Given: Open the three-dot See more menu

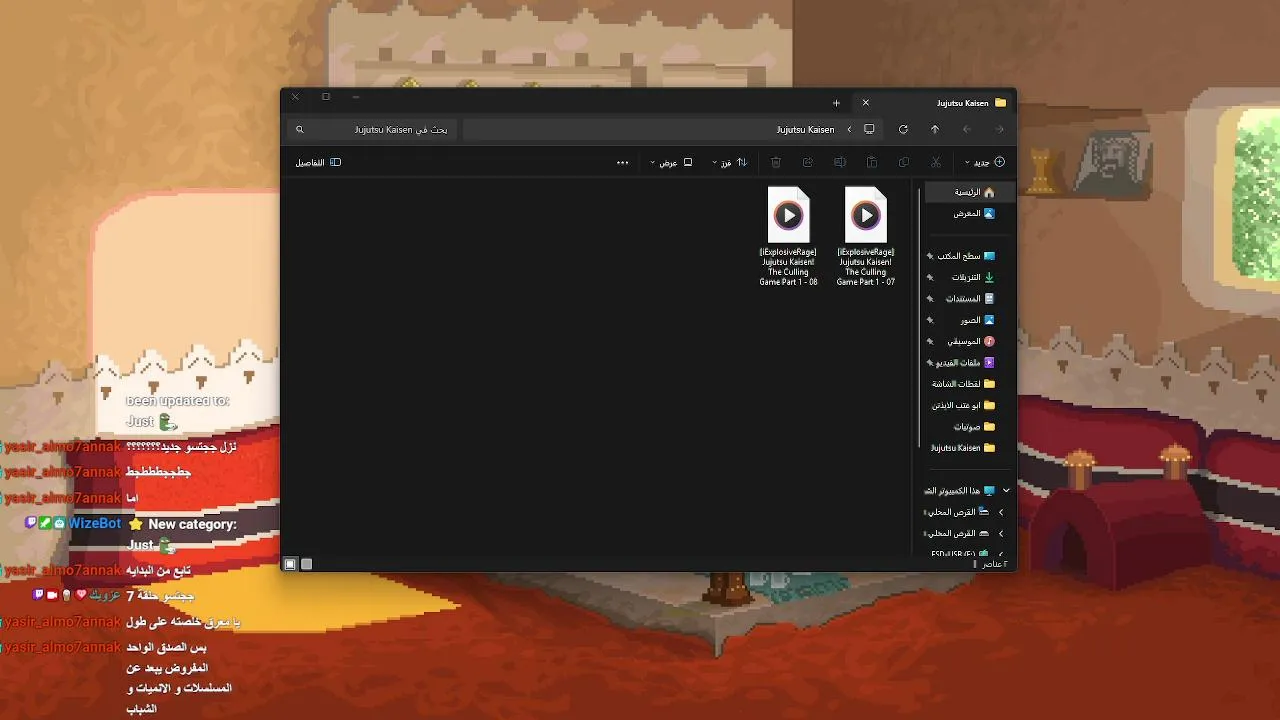Looking at the screenshot, I should [x=623, y=162].
